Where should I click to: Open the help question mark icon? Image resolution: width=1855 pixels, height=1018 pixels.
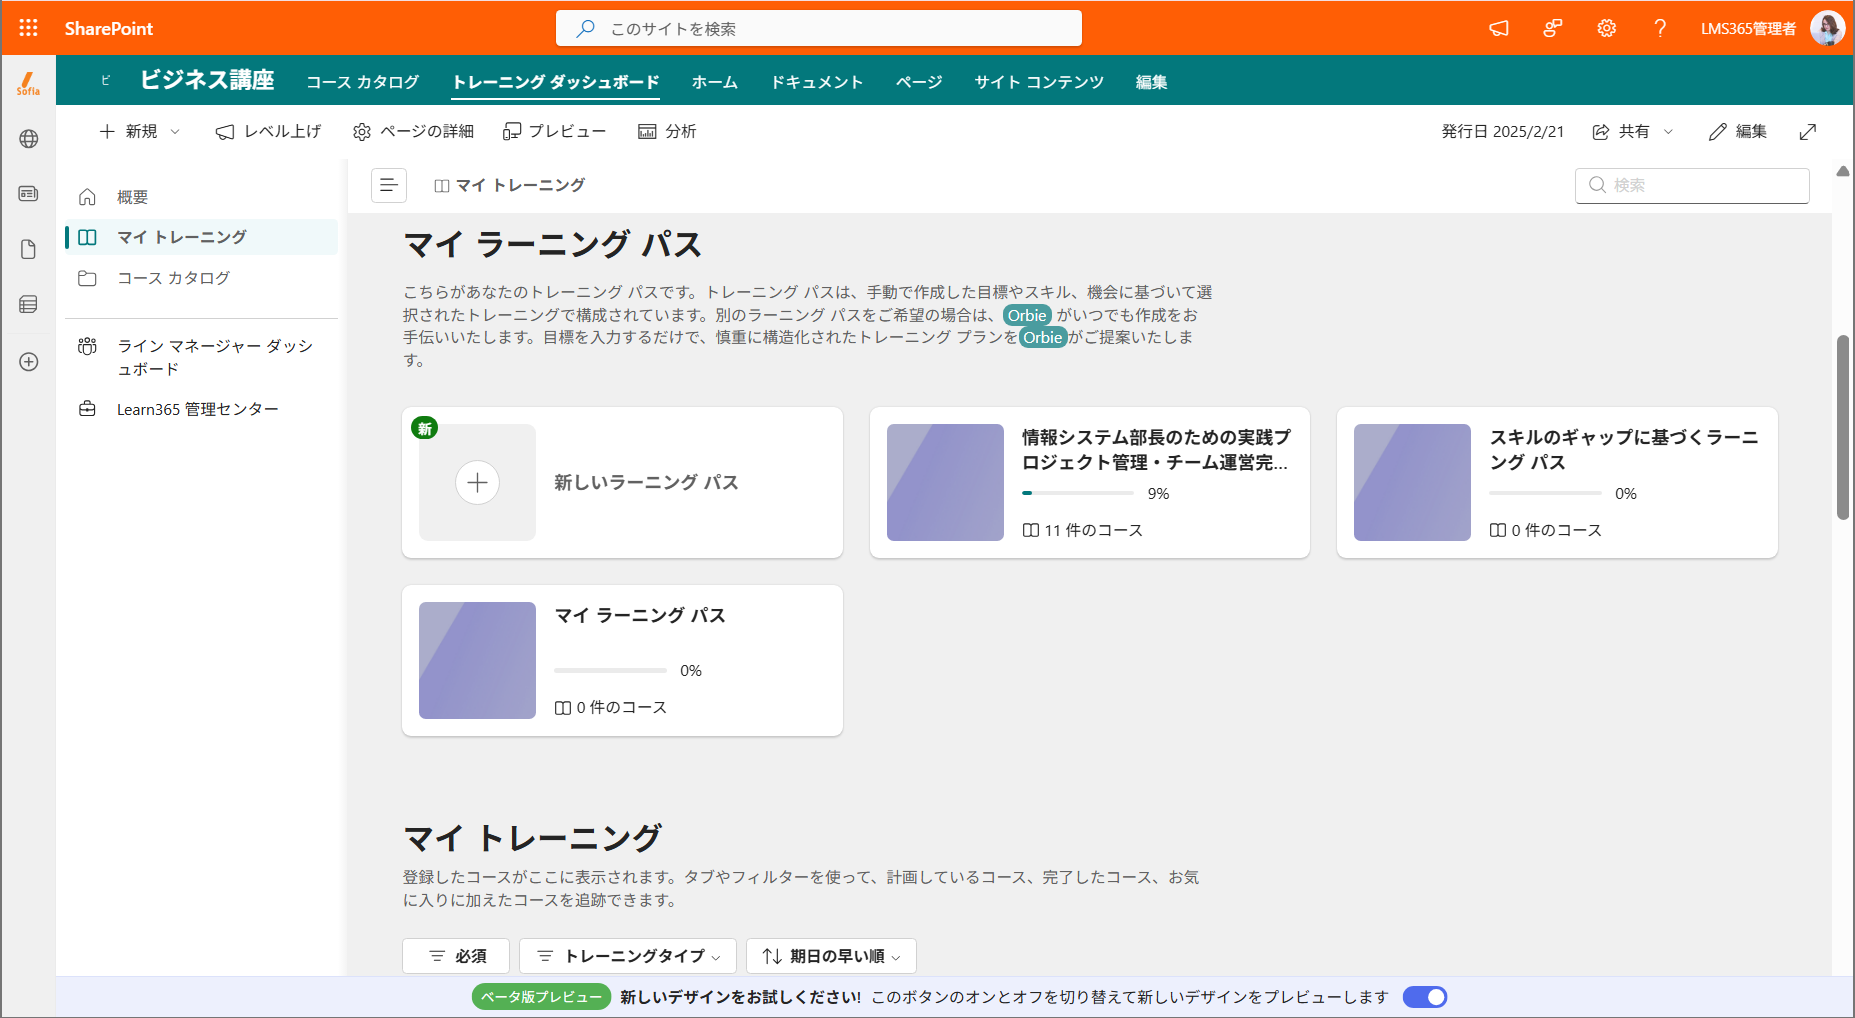coord(1660,28)
